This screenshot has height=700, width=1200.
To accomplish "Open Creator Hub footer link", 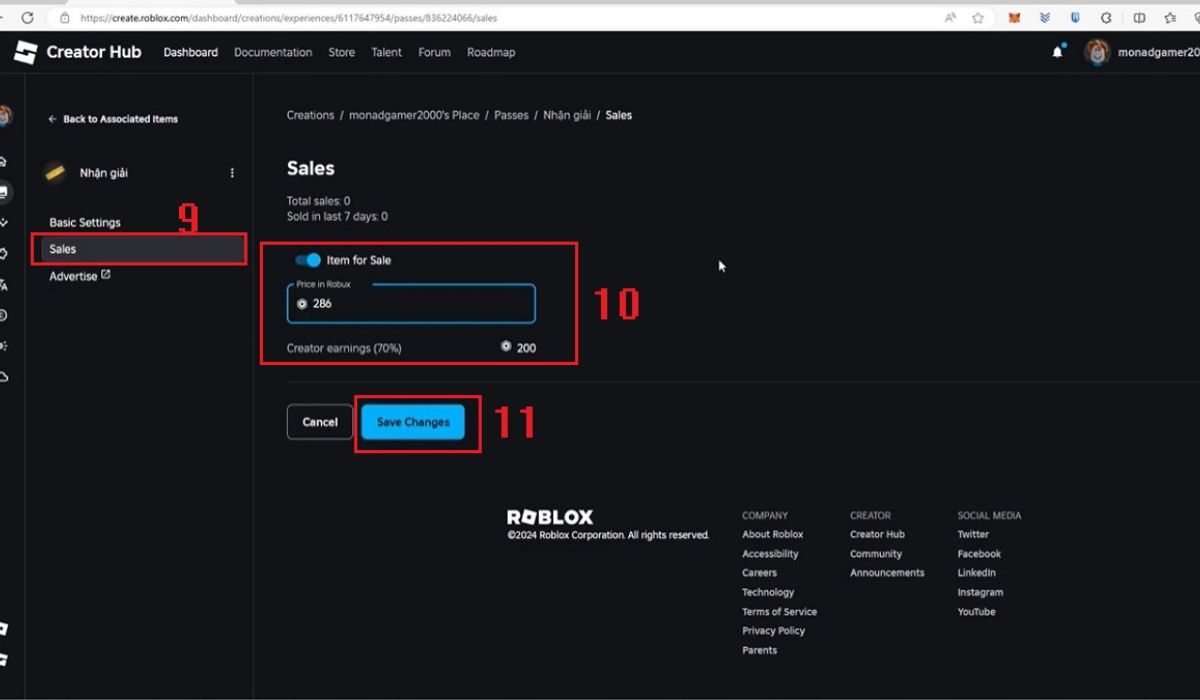I will coord(877,534).
